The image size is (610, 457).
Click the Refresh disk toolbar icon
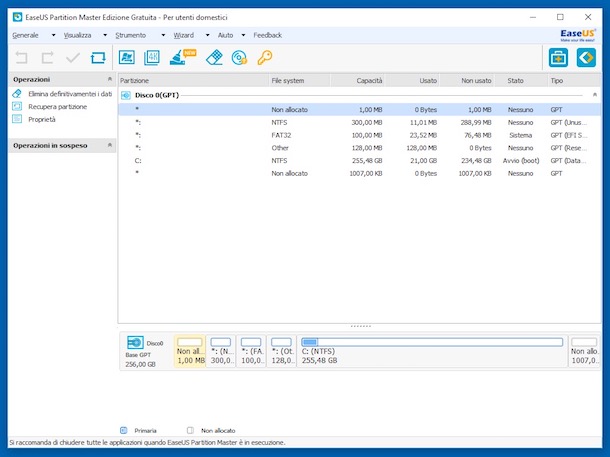pos(98,58)
